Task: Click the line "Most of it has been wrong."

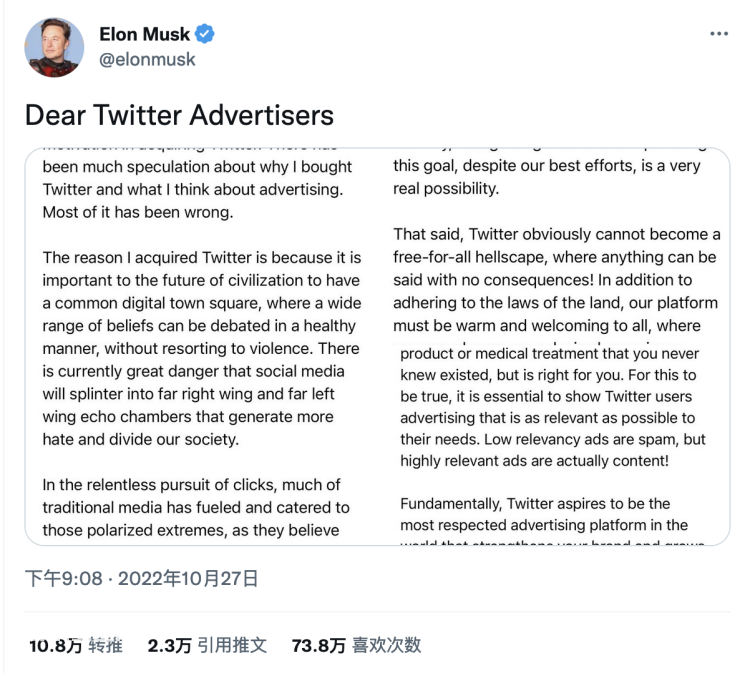Action: point(138,212)
